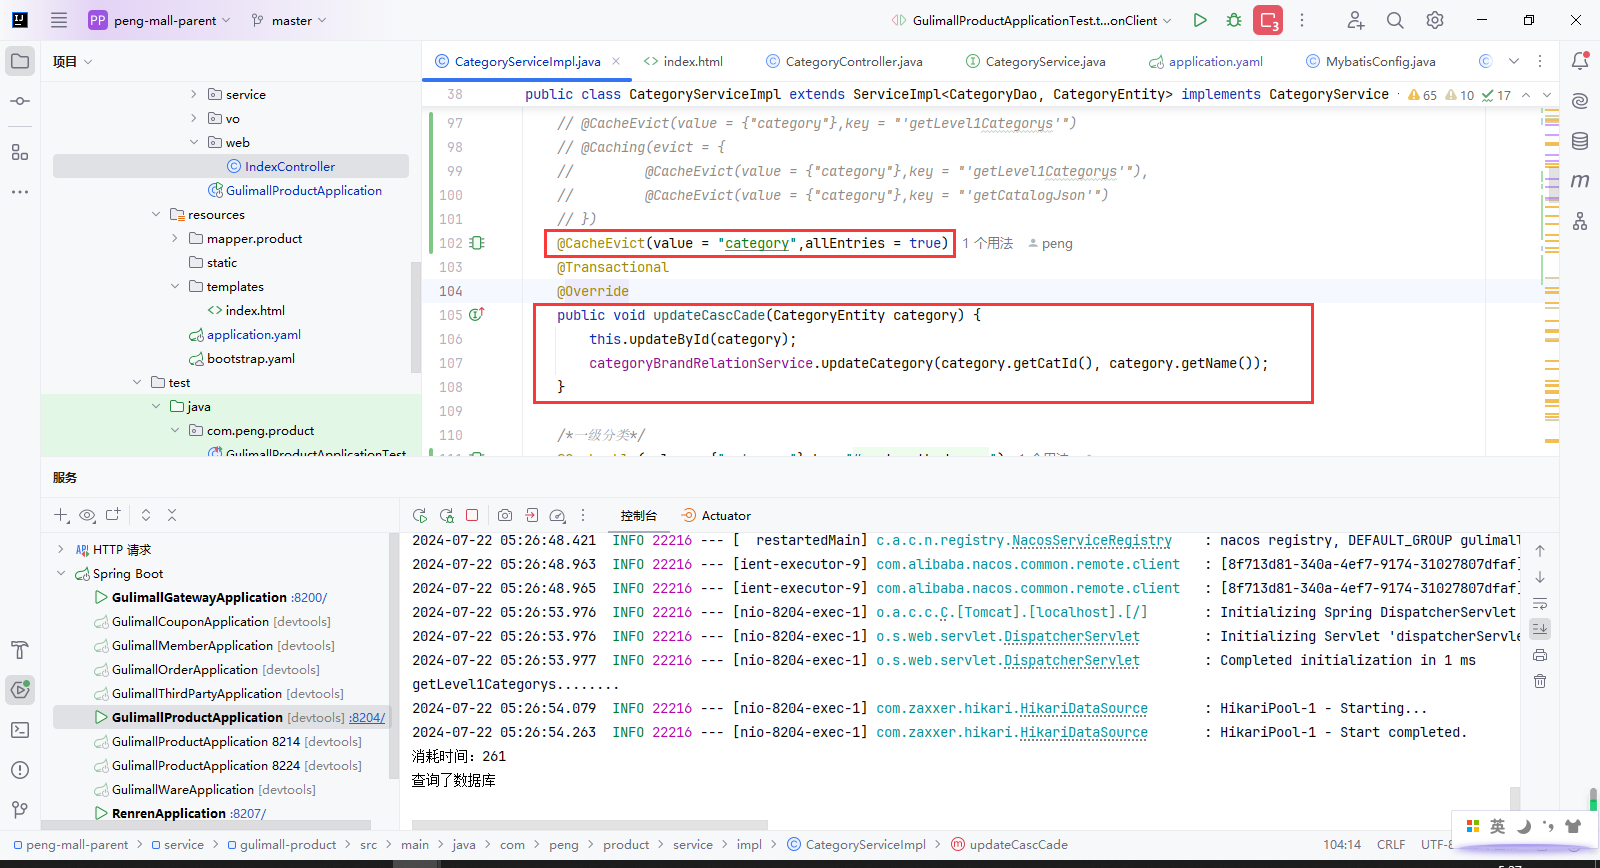Image resolution: width=1600 pixels, height=868 pixels.
Task: Open the master branch dropdown
Action: (x=289, y=20)
